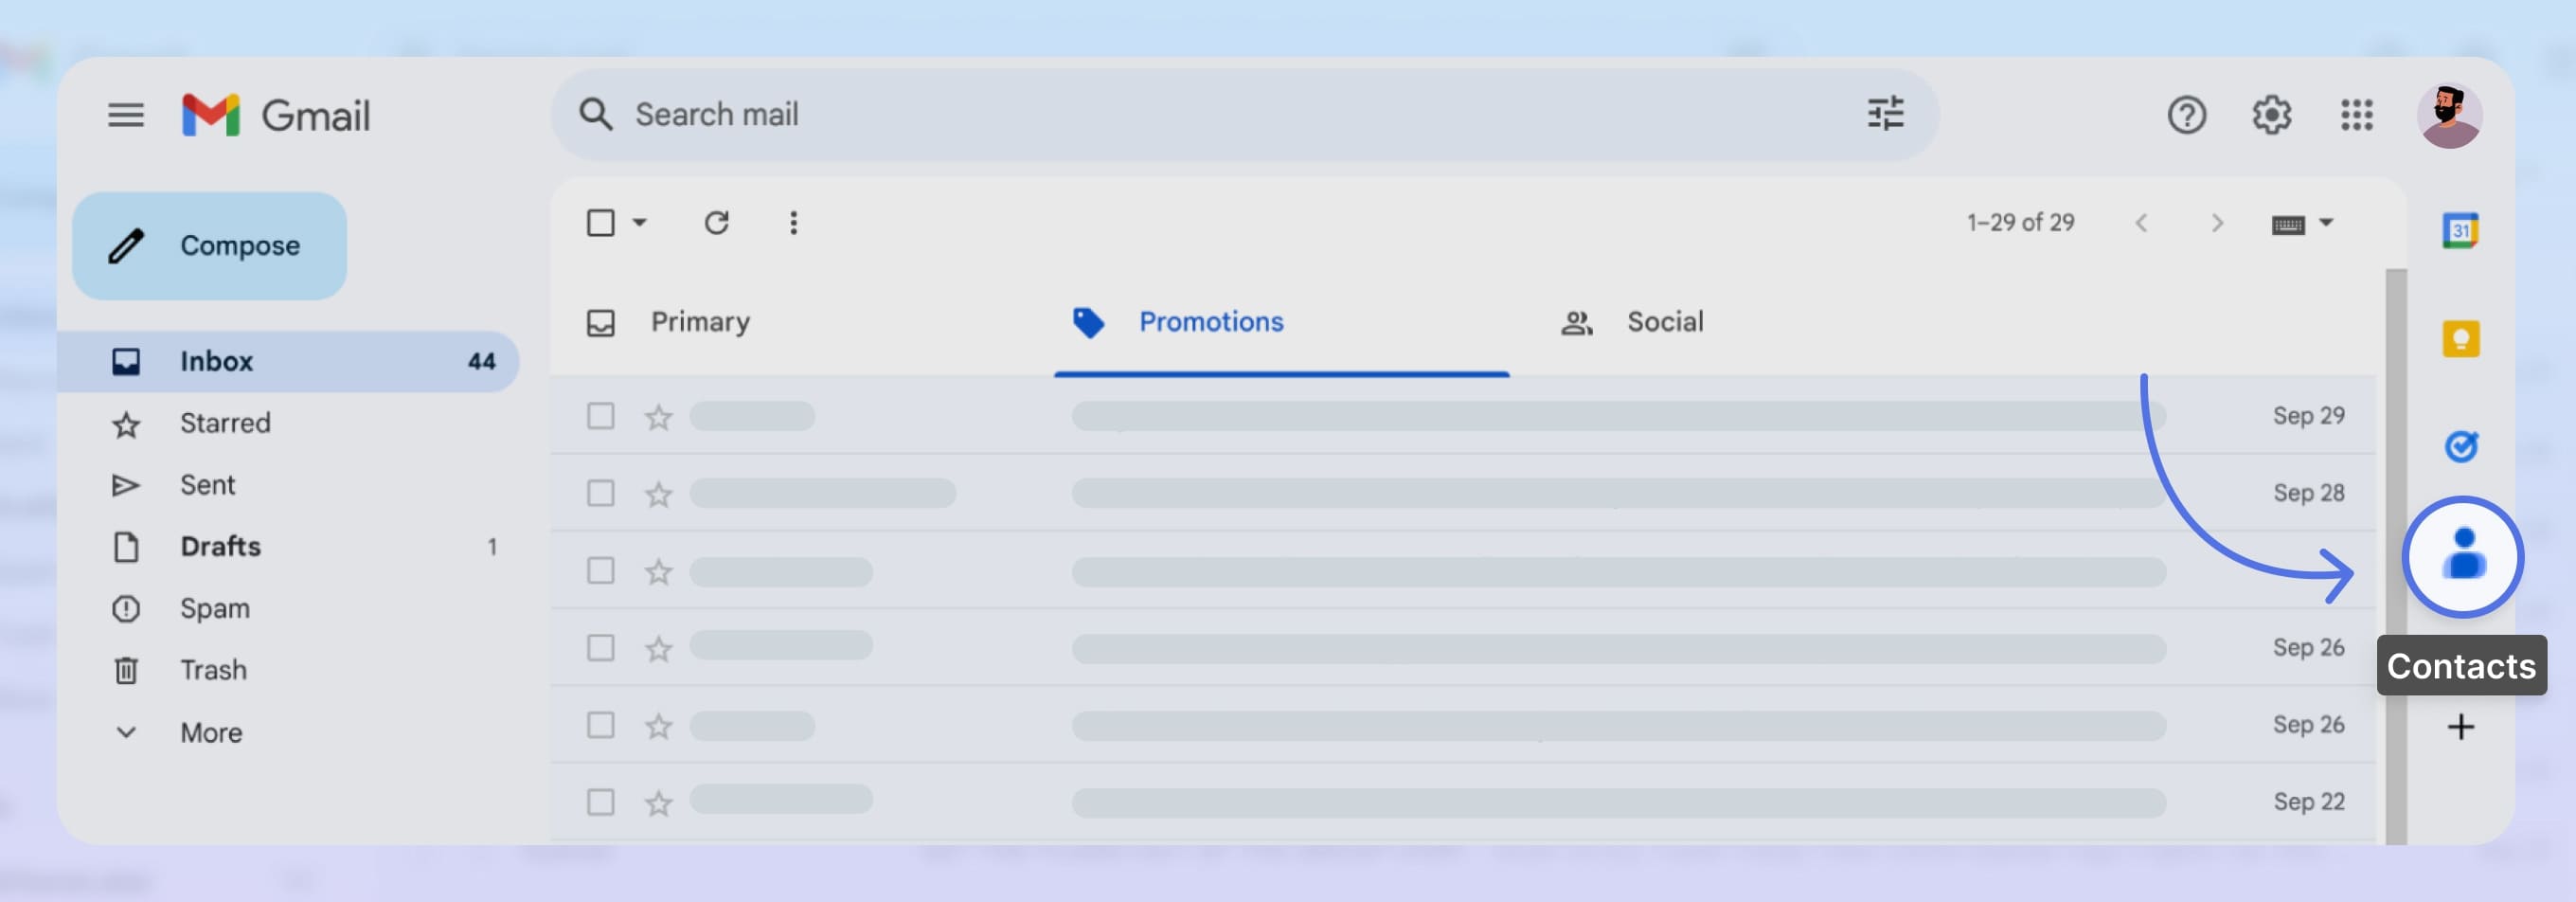Open Gmail settings
This screenshot has height=902, width=2576.
pos(2270,114)
